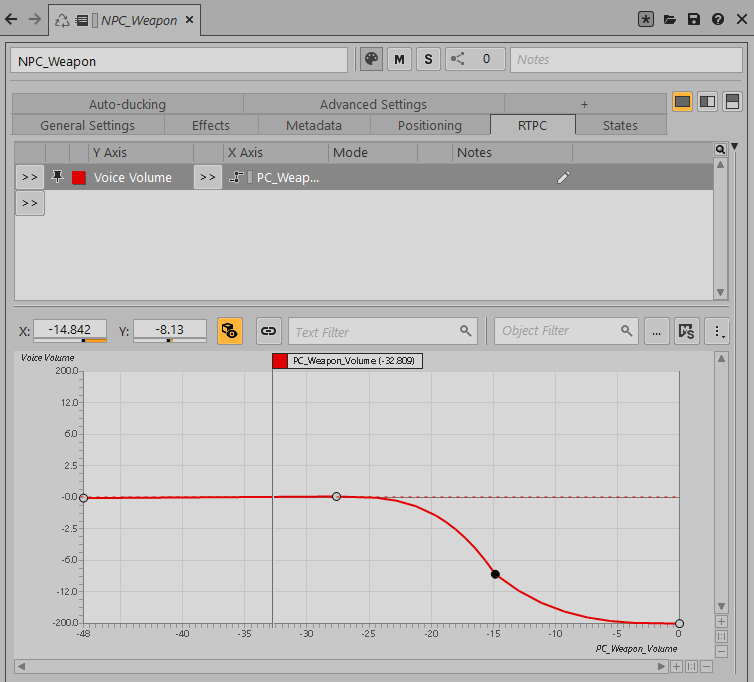Open Y Axis selector for Voice Volume
The width and height of the screenshot is (754, 682).
tap(30, 177)
